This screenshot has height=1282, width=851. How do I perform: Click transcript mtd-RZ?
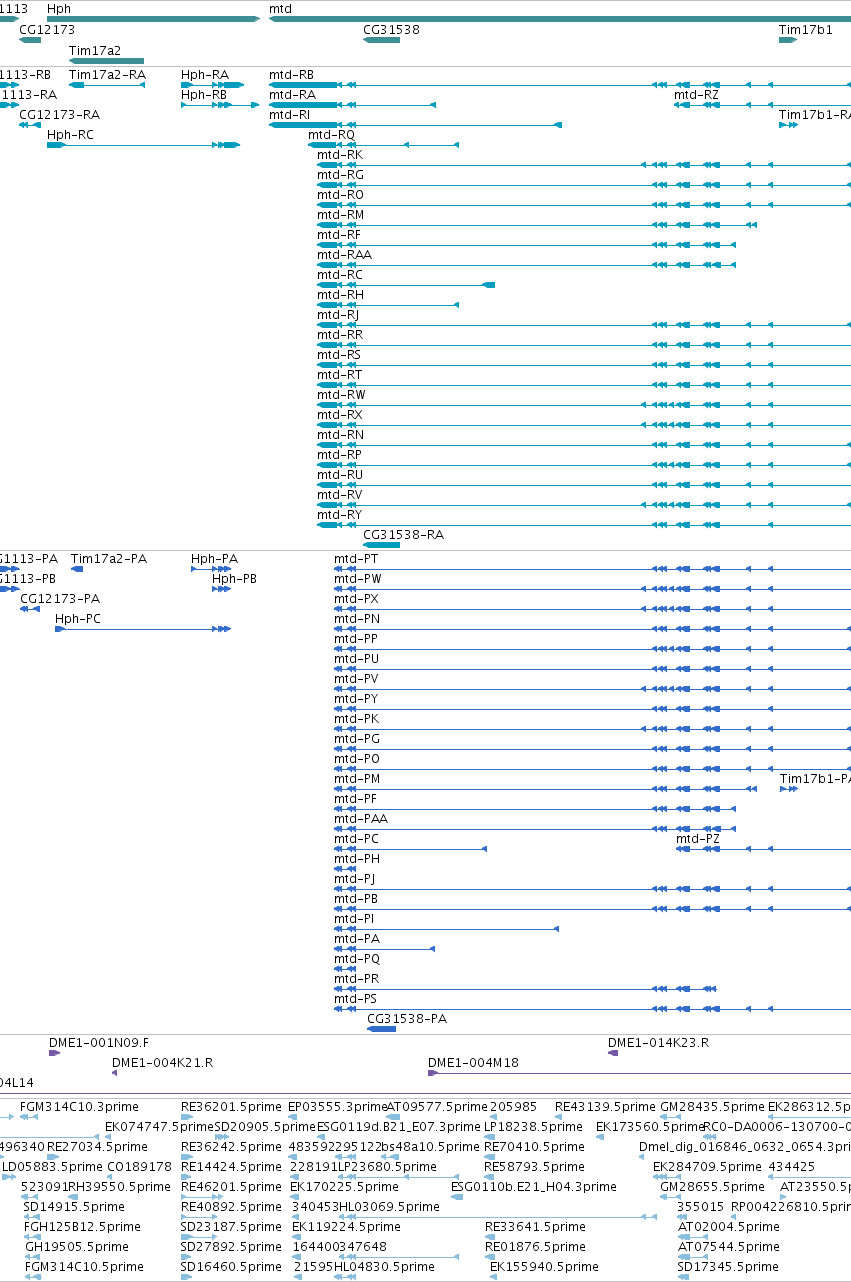[696, 95]
